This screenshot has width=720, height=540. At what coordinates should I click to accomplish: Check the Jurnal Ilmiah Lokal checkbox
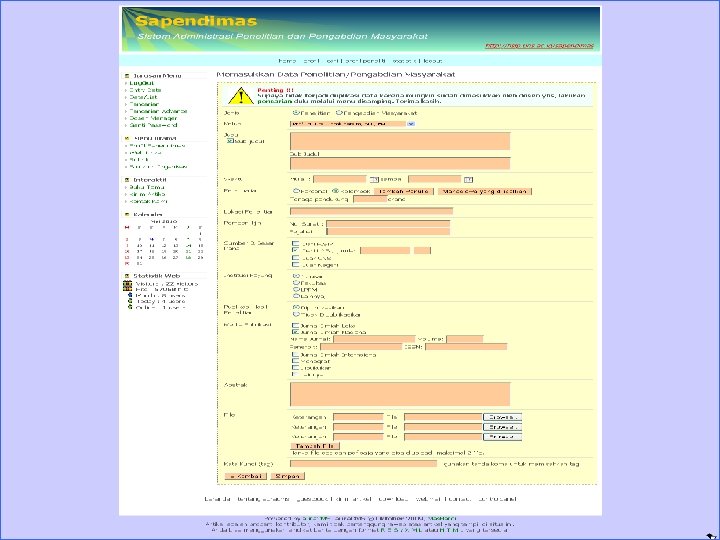[x=296, y=325]
